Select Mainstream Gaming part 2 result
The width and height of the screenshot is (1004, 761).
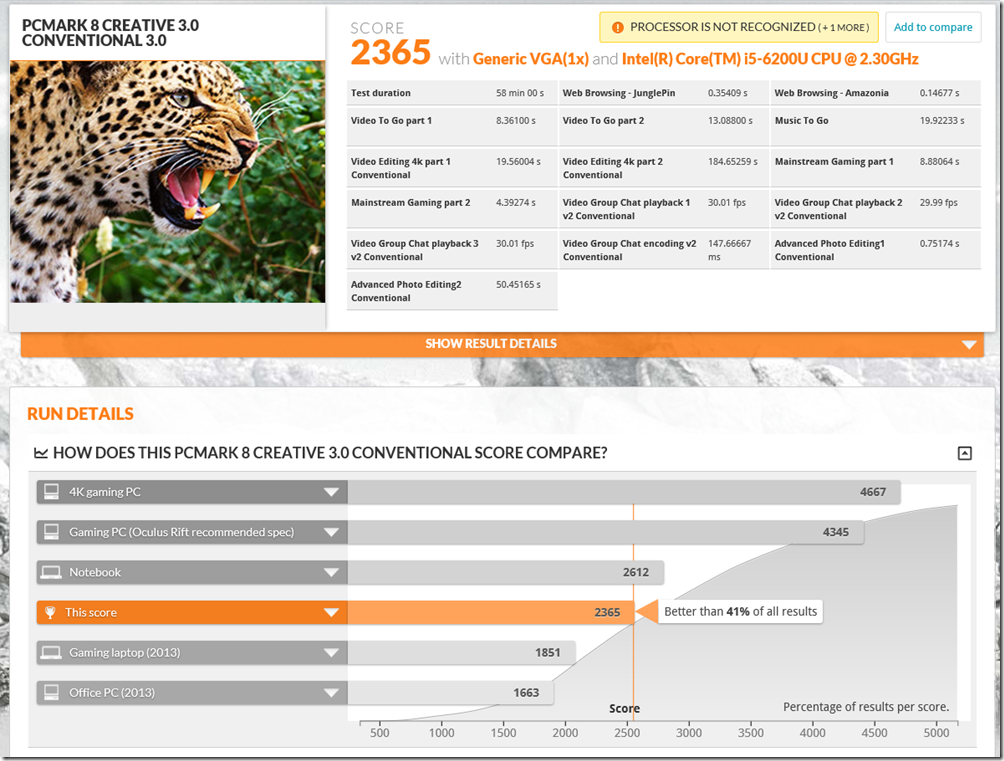(x=452, y=209)
